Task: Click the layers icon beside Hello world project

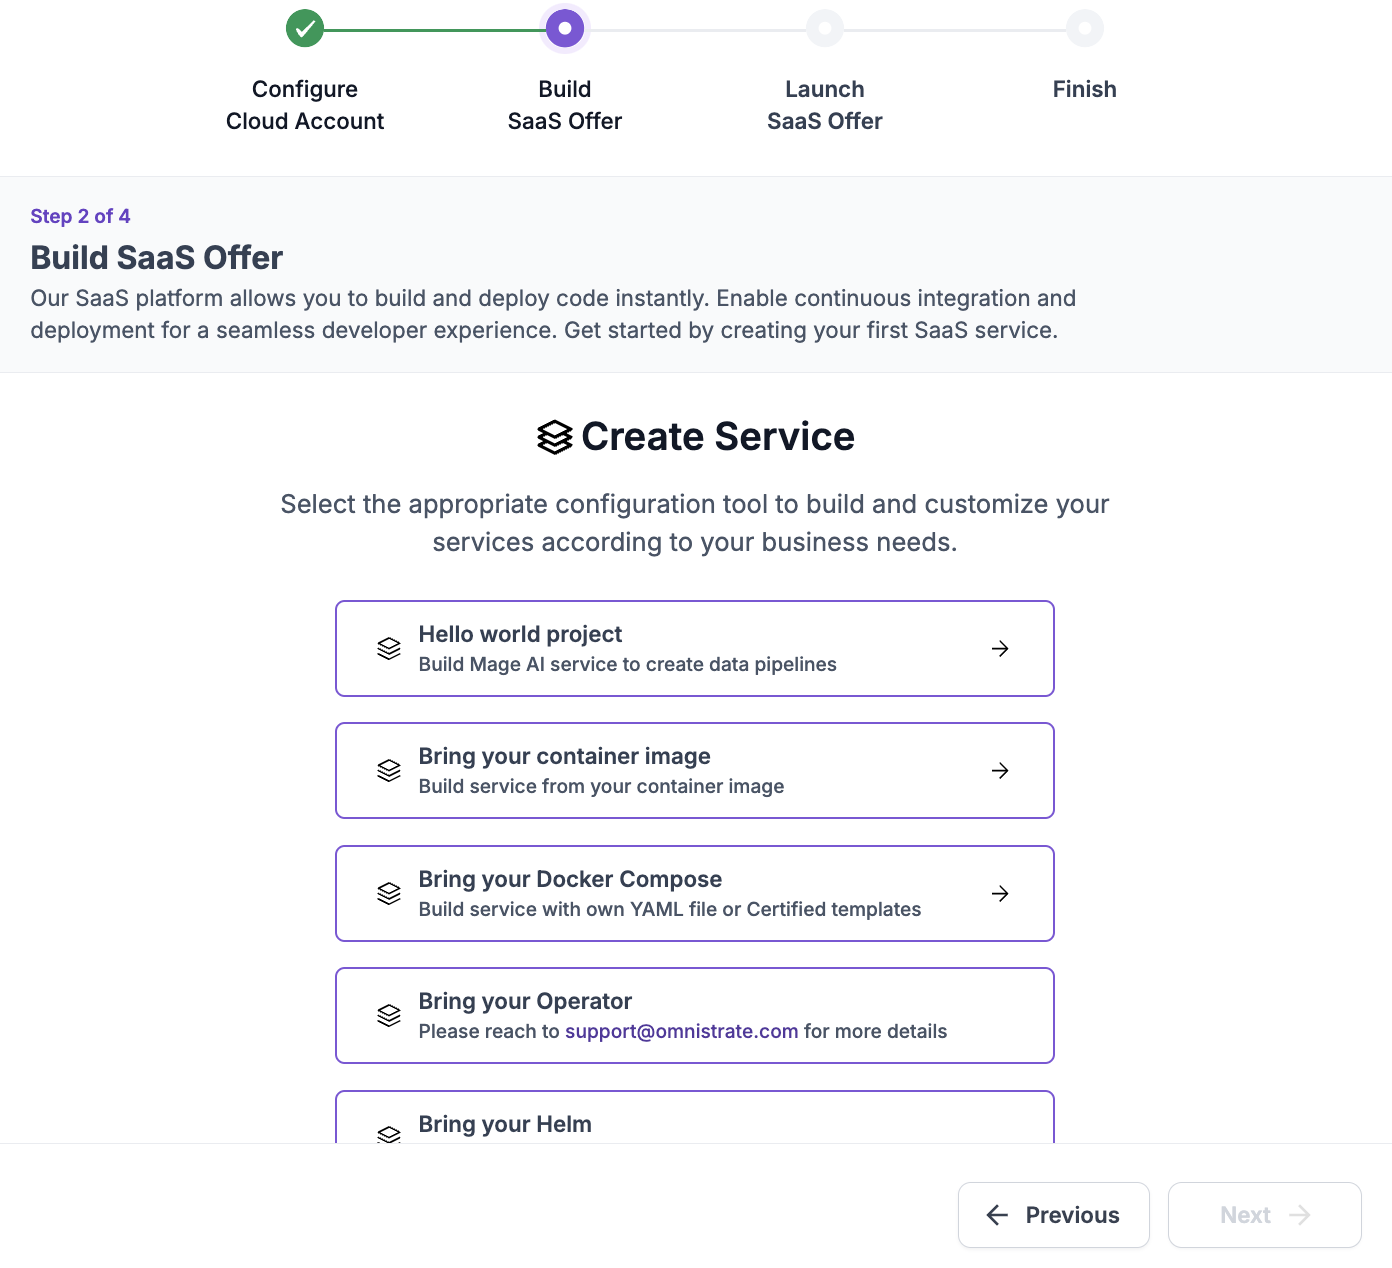Action: [x=389, y=649]
